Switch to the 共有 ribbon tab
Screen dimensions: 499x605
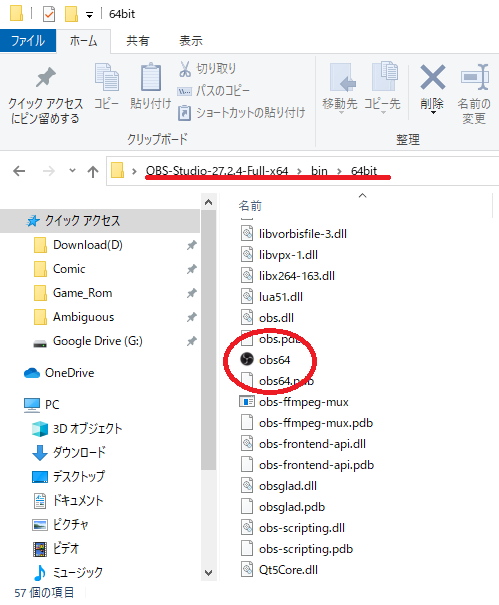coord(137,41)
